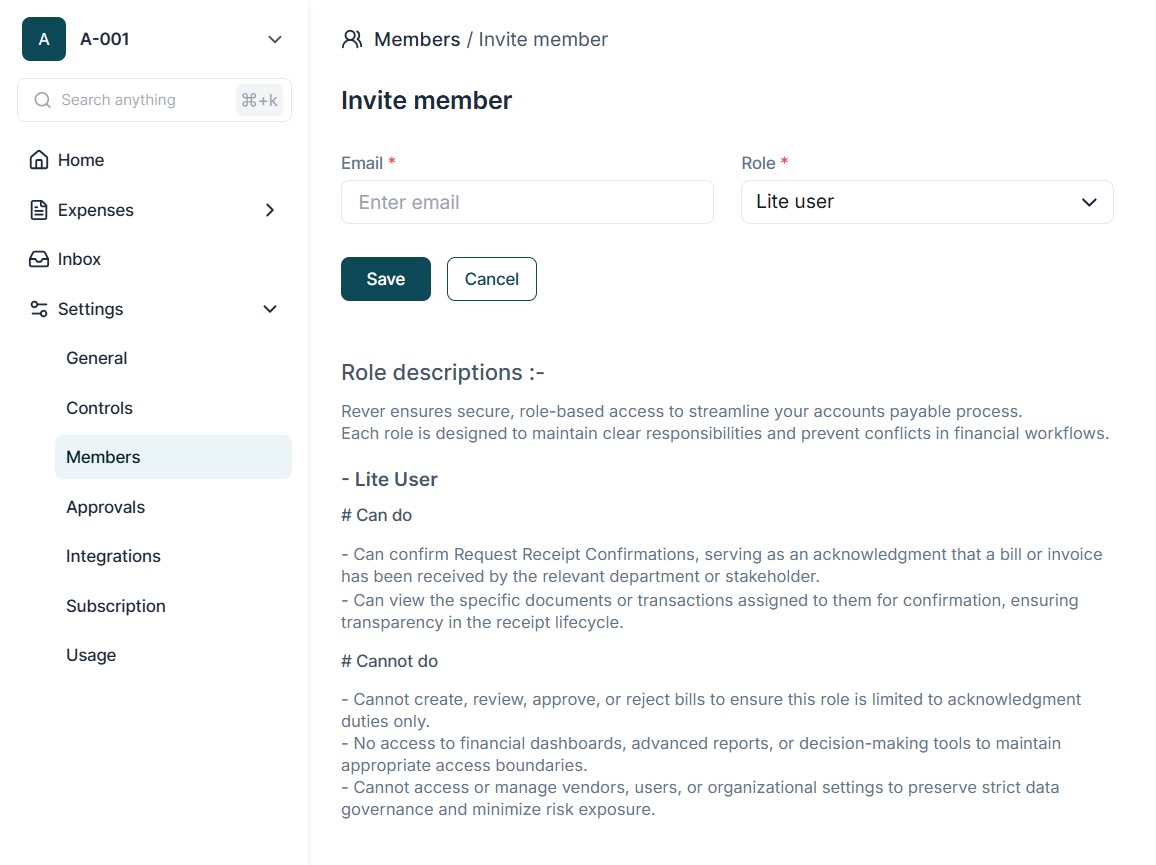The height and width of the screenshot is (865, 1156).
Task: Click the Expenses document icon
Action: click(x=39, y=210)
